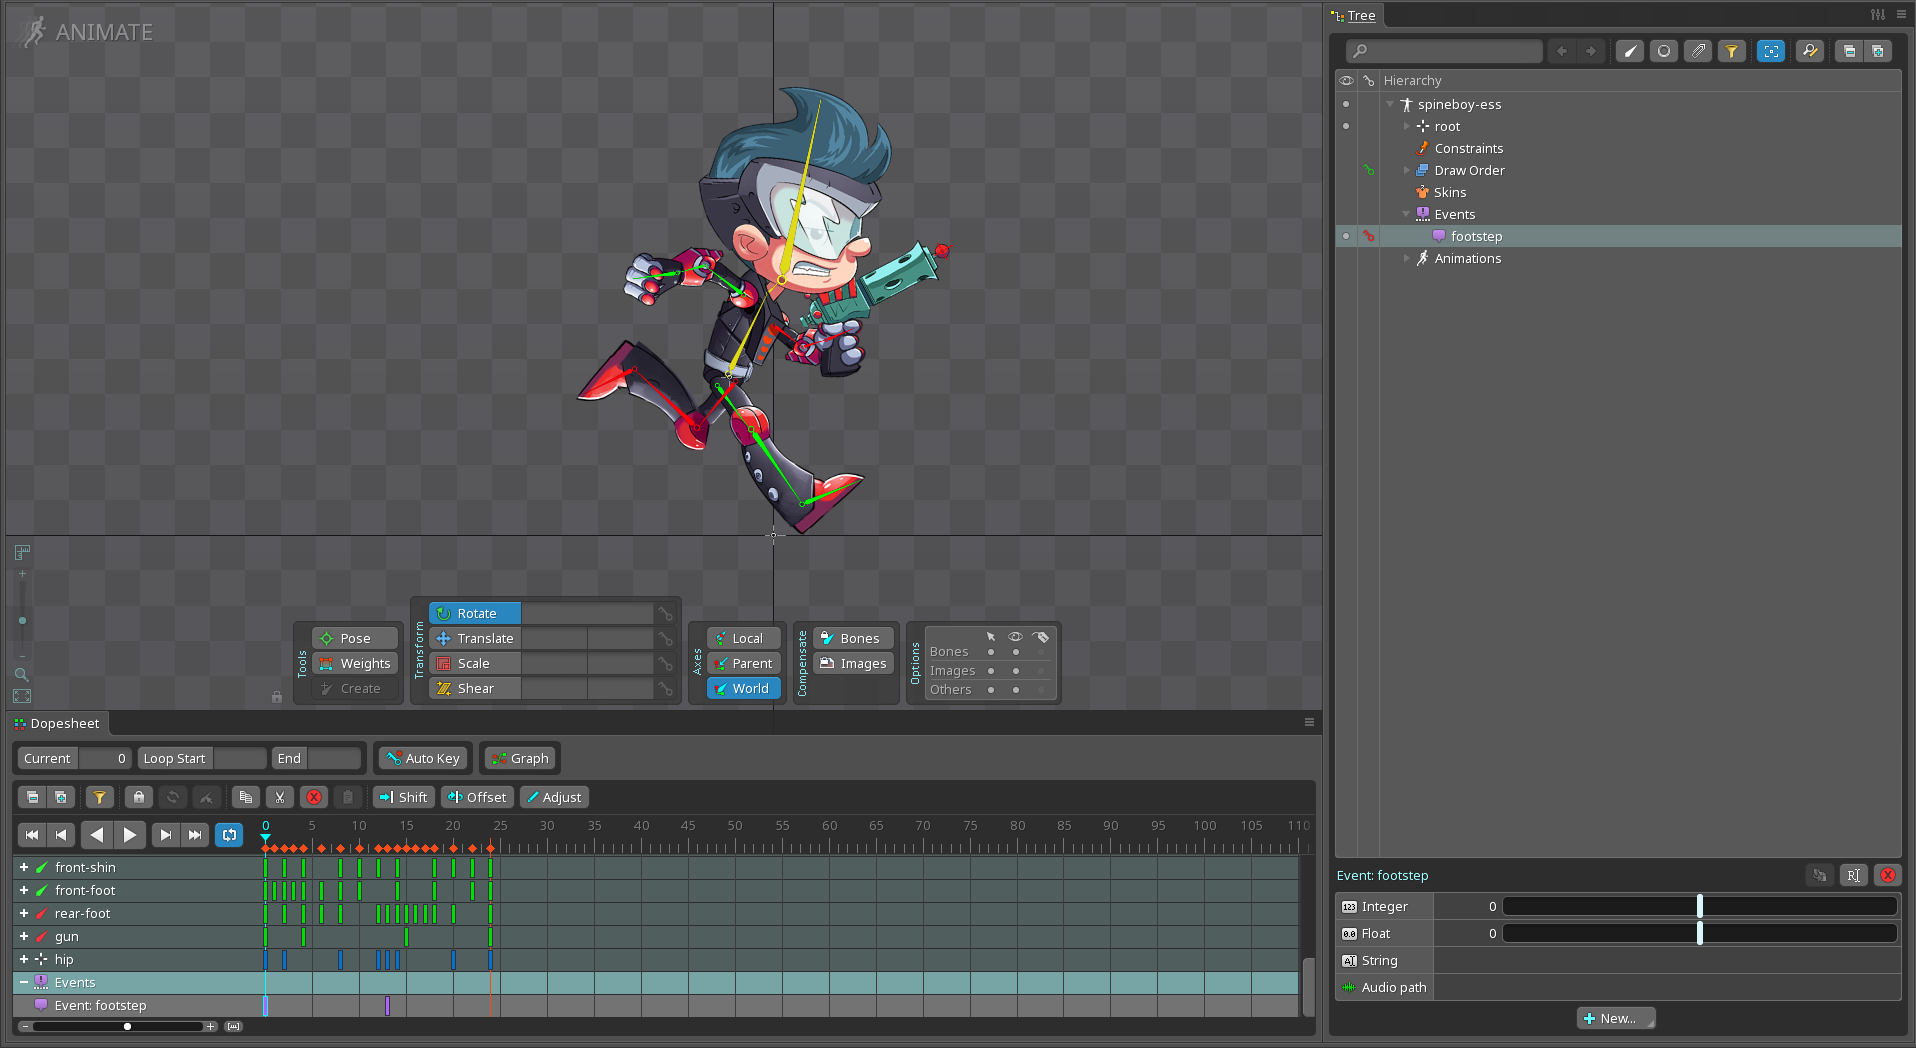Viewport: 1916px width, 1048px height.
Task: Switch to the Tree tab
Action: [x=1355, y=15]
